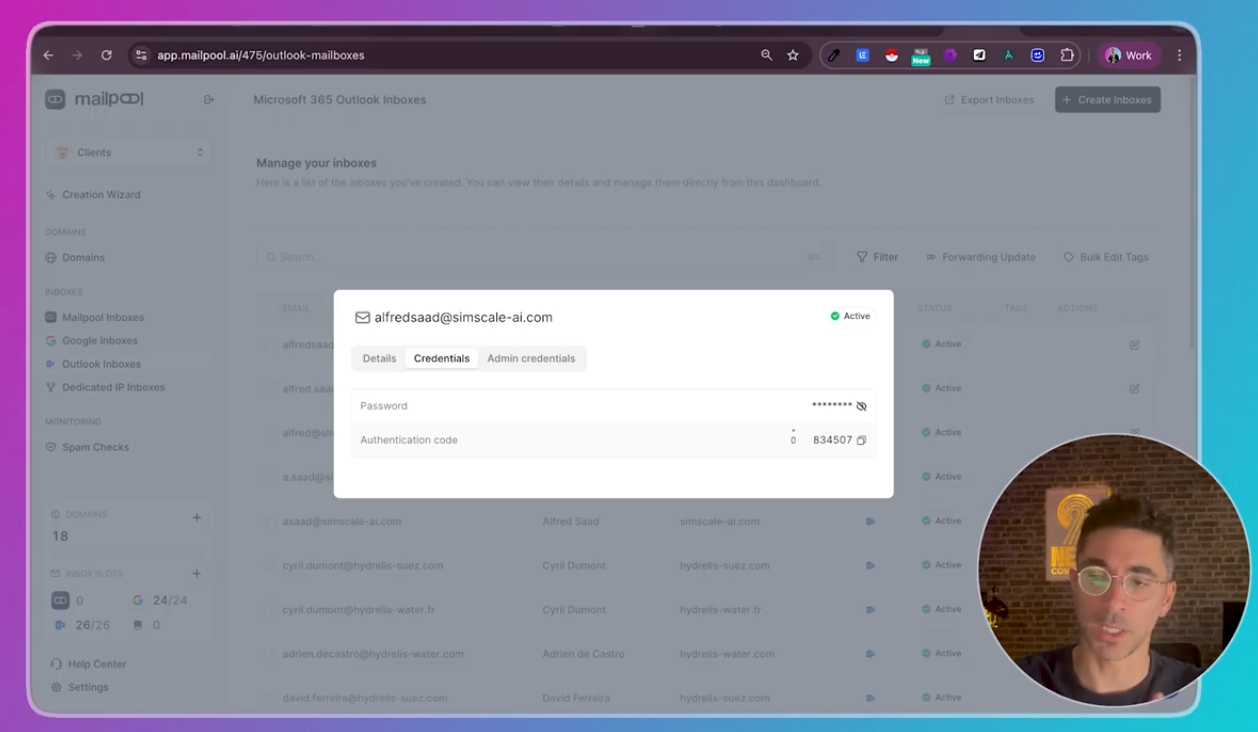Viewport: 1258px width, 732px height.
Task: Tick the checkbox for cyril.dumont@hydrelis-water.fr
Action: tap(269, 610)
